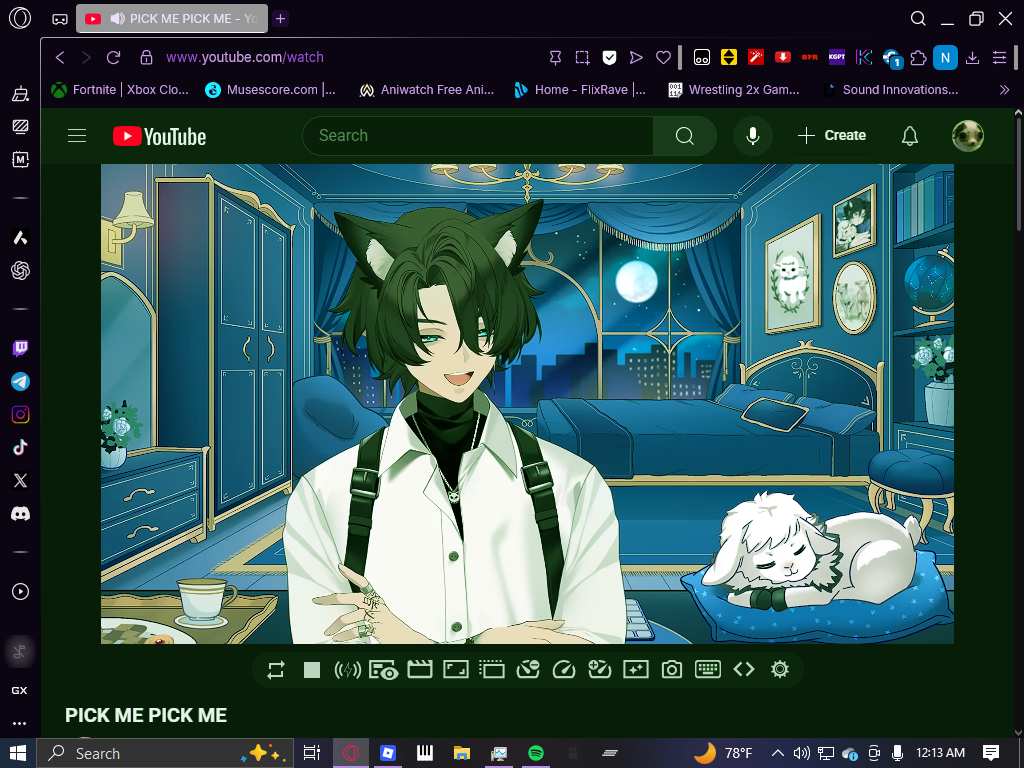1024x768 pixels.
Task: Open Home - FlixRave bookmark
Action: tap(580, 90)
